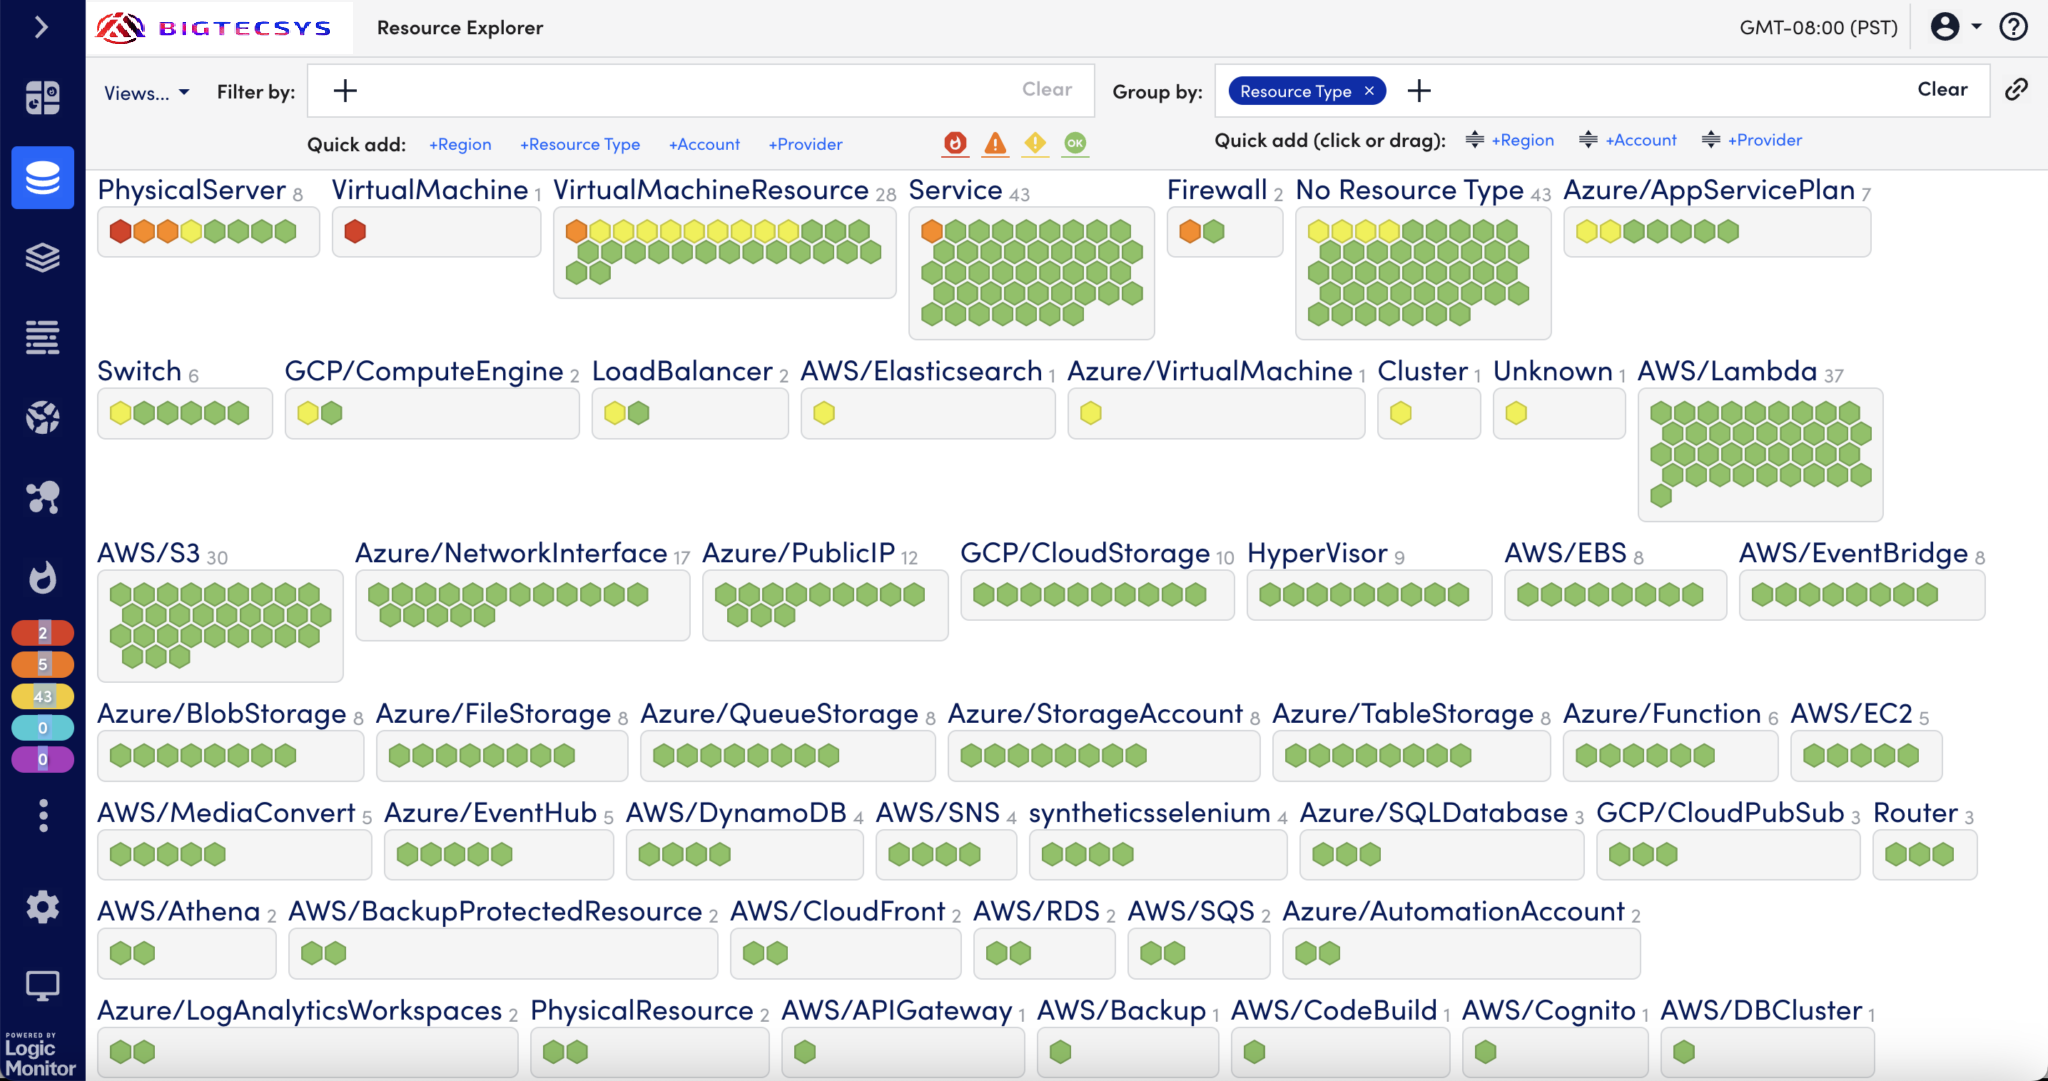
Task: Click the red alert count pill showing 2
Action: (42, 633)
